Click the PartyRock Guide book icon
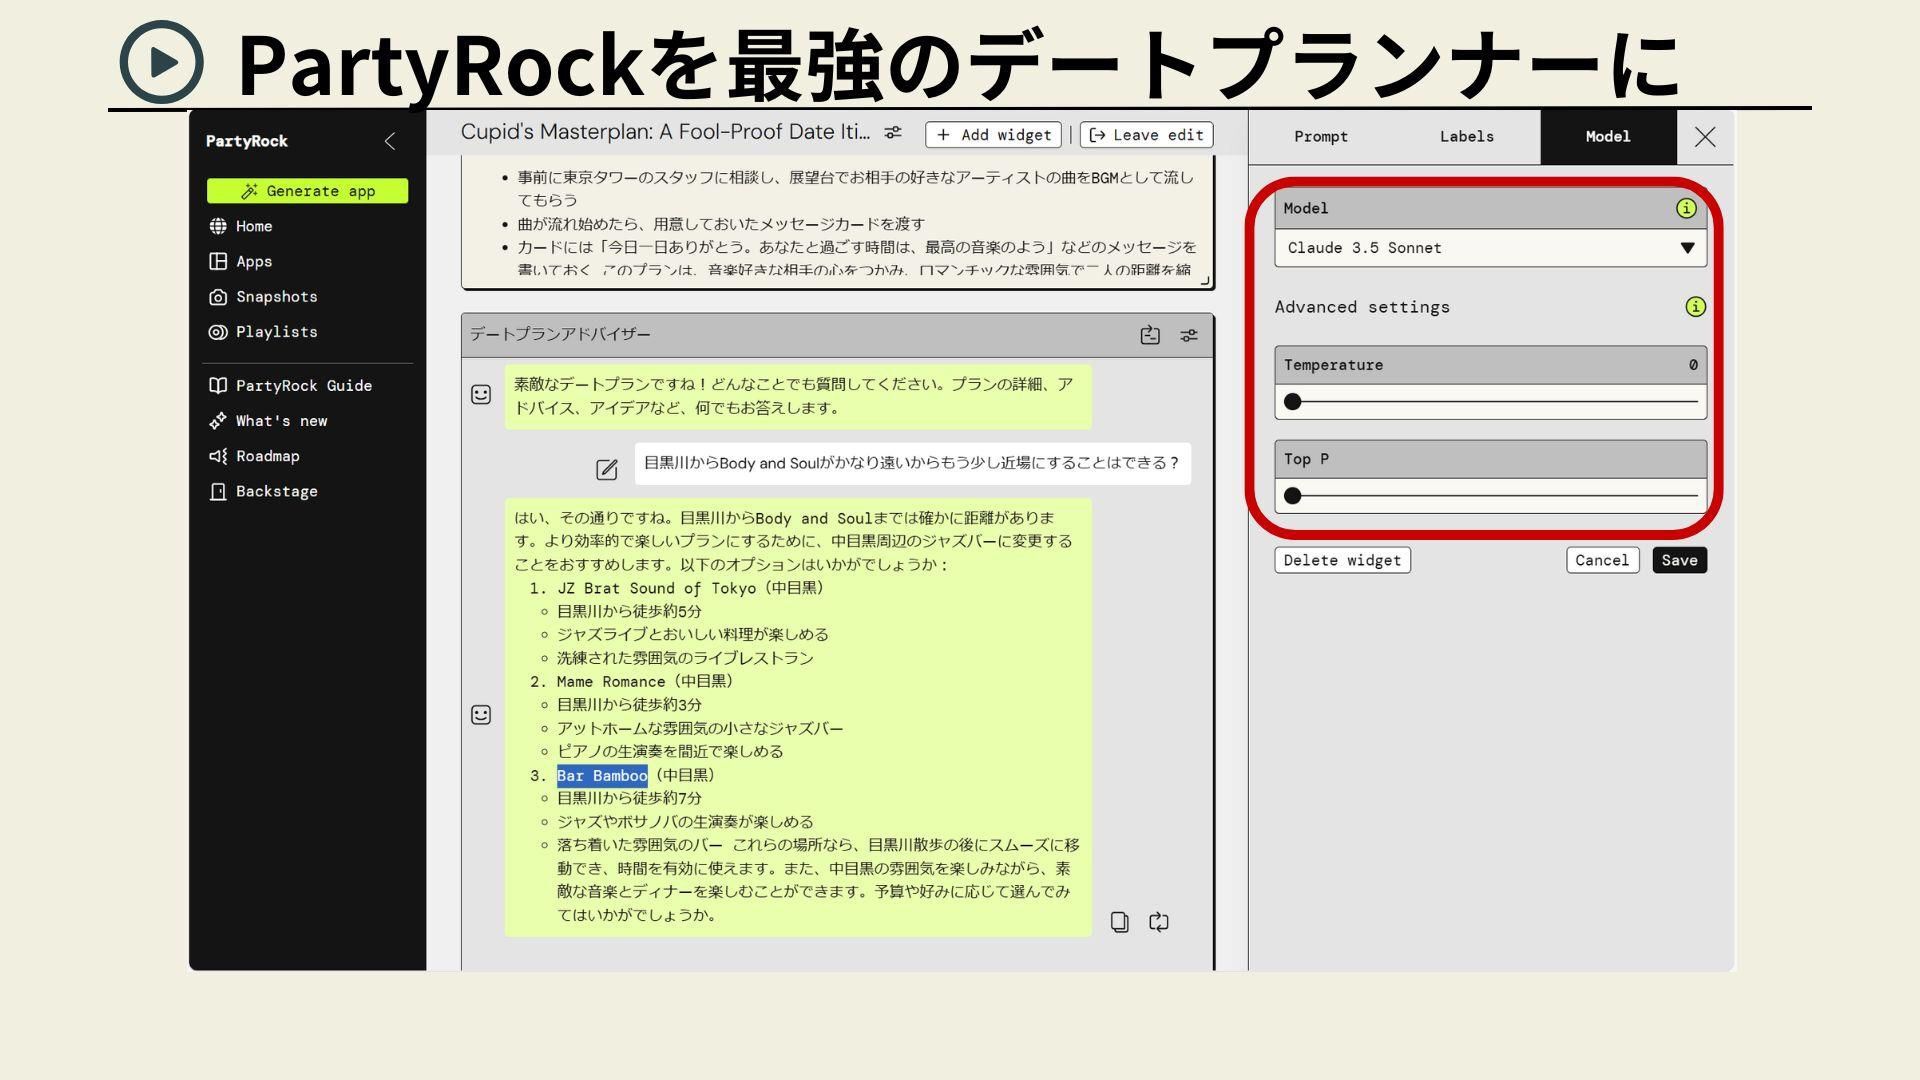The height and width of the screenshot is (1080, 1920). point(218,386)
